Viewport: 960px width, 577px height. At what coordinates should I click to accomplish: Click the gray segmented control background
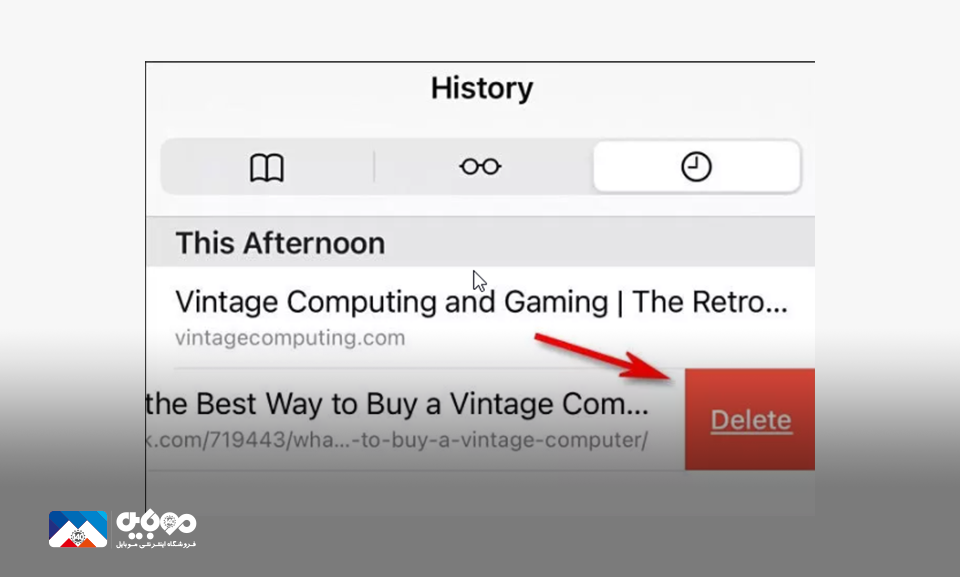click(481, 167)
